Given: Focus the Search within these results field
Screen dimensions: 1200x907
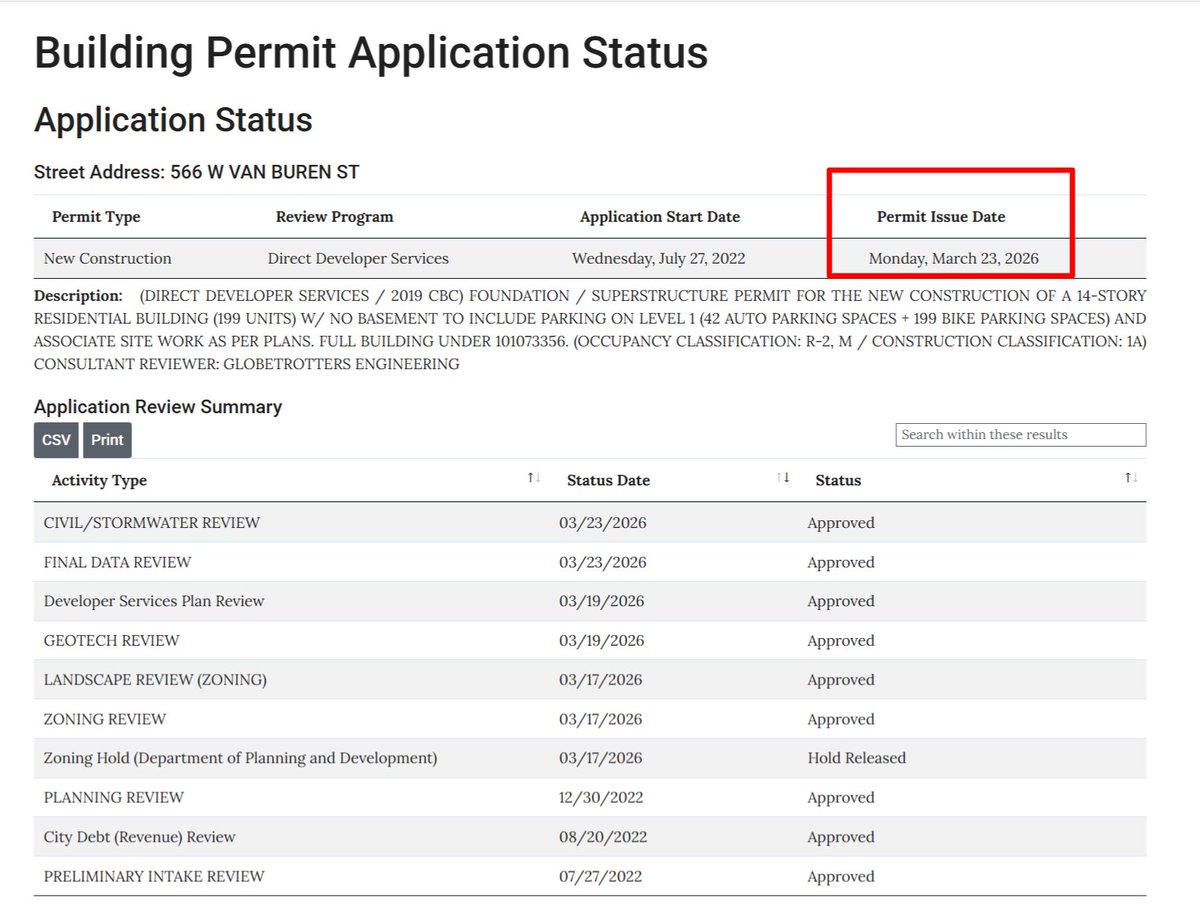Looking at the screenshot, I should (x=1021, y=435).
